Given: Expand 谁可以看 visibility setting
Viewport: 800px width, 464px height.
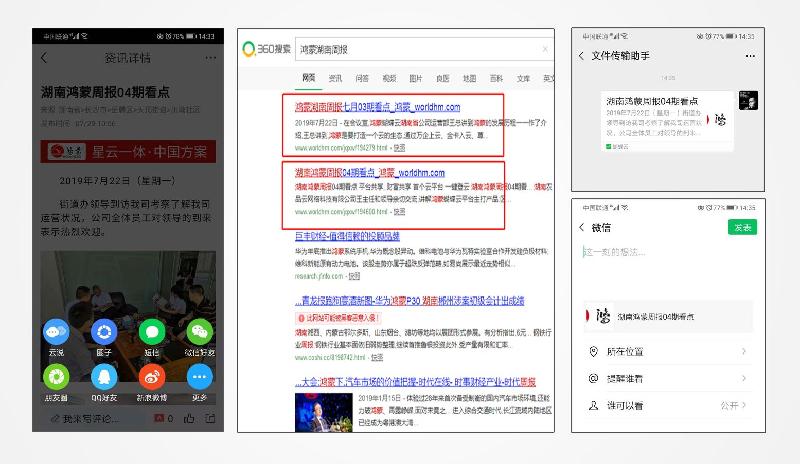Looking at the screenshot, I should pos(743,405).
